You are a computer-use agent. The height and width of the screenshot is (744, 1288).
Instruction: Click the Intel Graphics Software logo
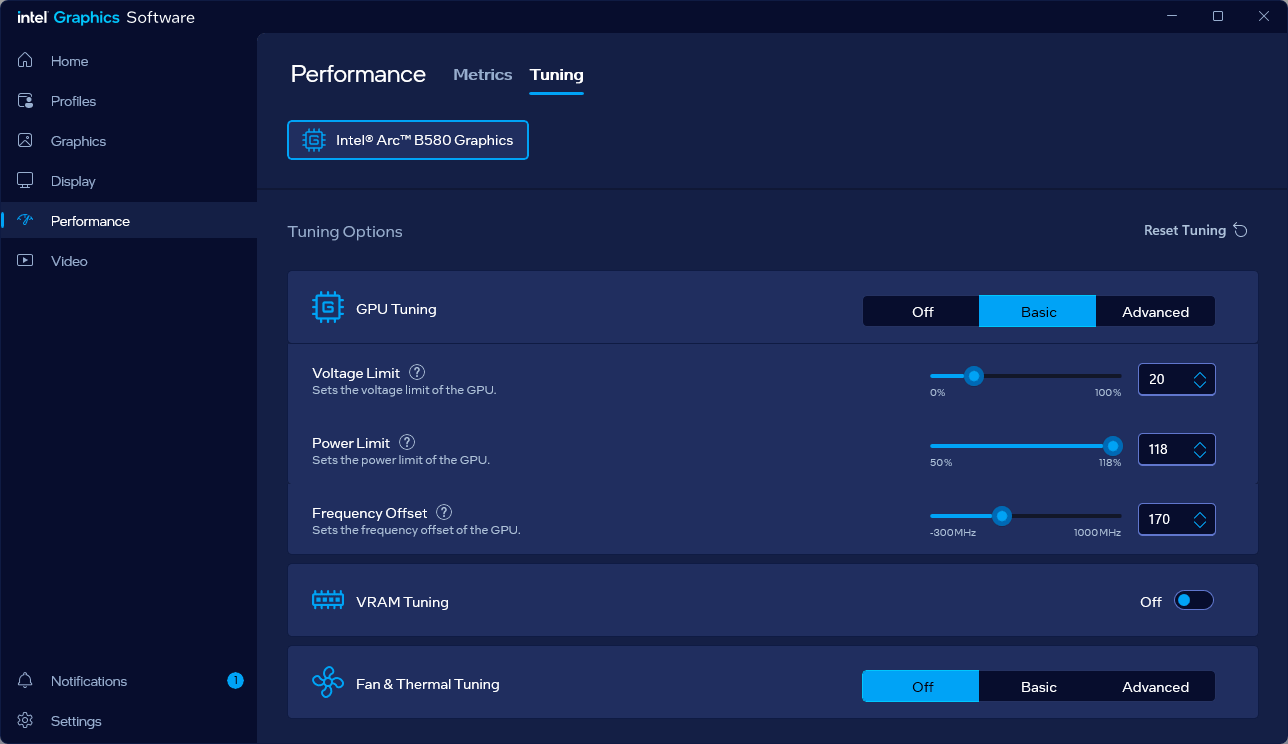click(x=106, y=17)
